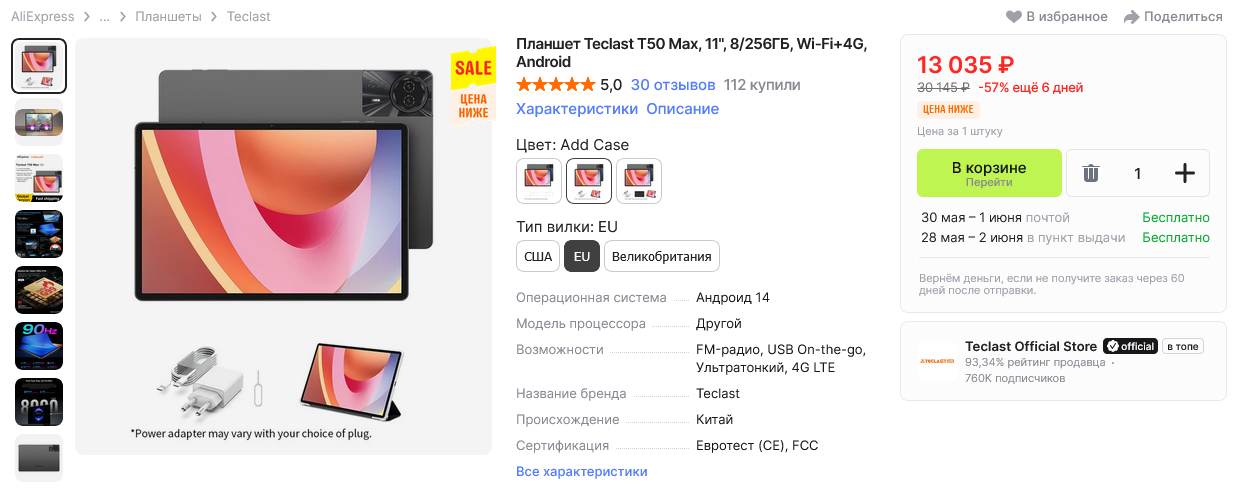Click the heart icon for favorites
Screen dimensions: 1245x503
tap(1014, 17)
